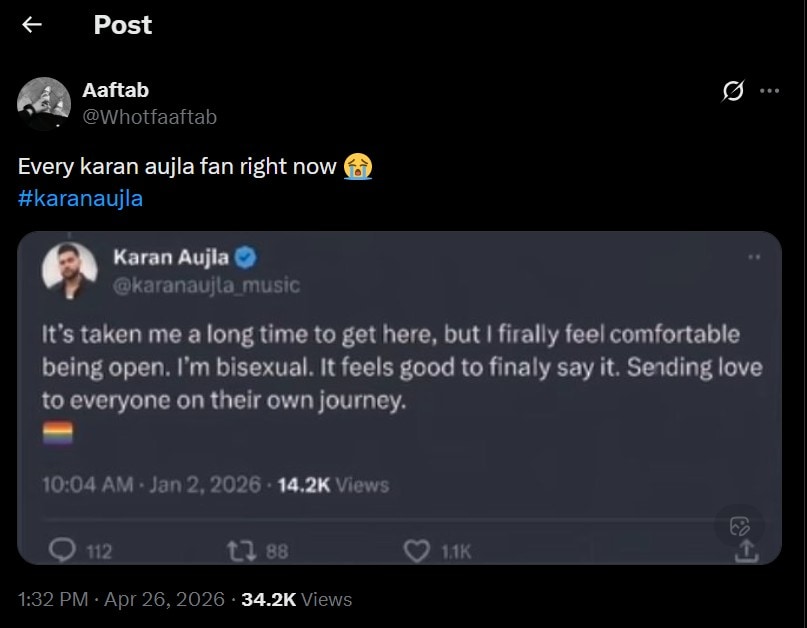Open the #karanaujla hashtag page

click(81, 198)
